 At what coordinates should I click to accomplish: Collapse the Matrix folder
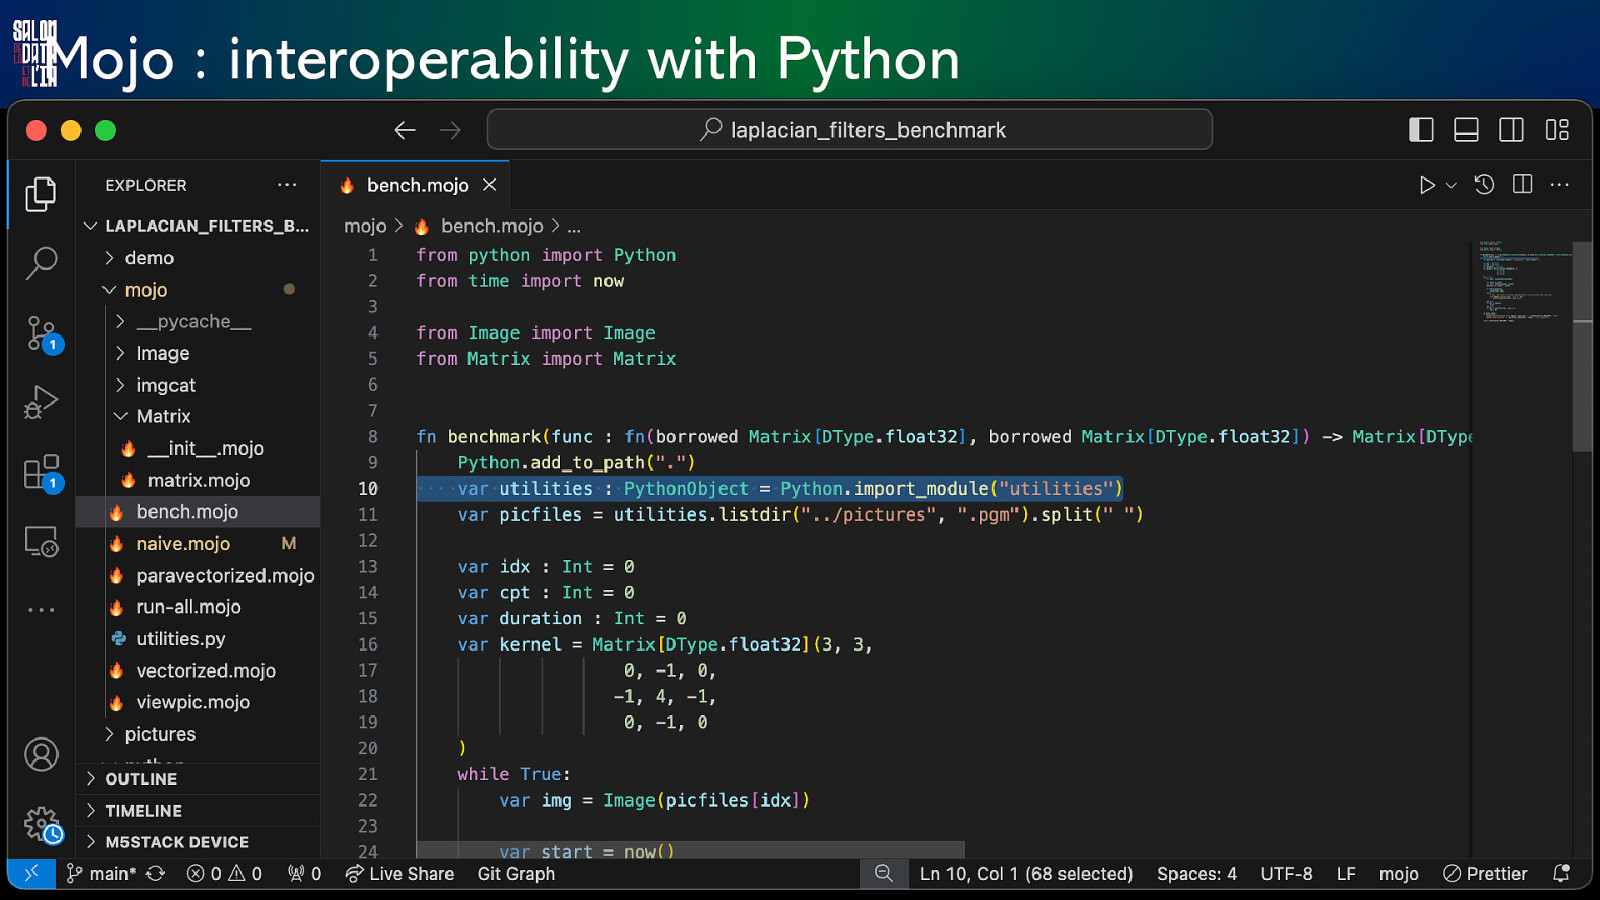[198, 416]
